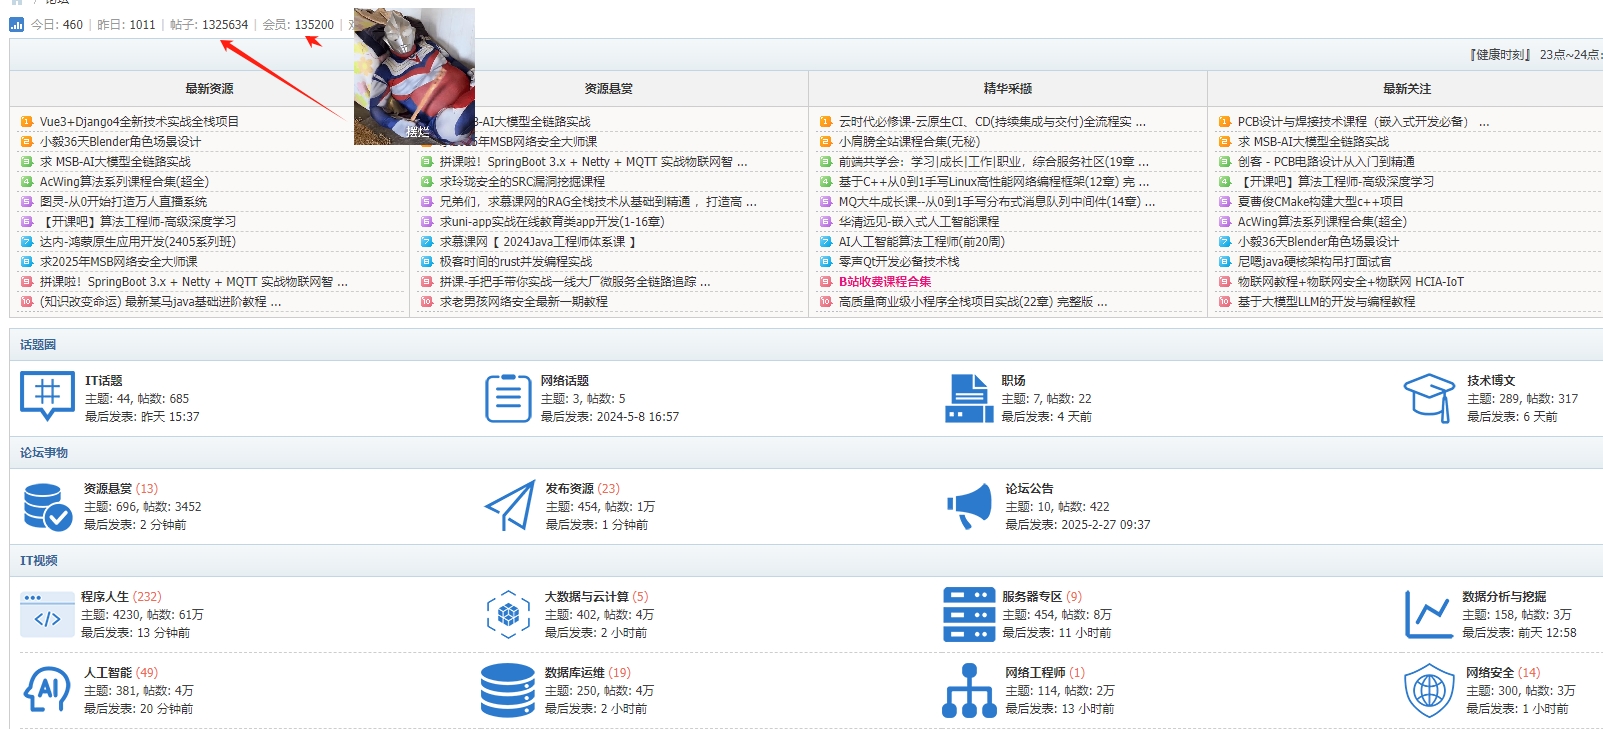Open the 论坛公告 megaphone icon

969,506
